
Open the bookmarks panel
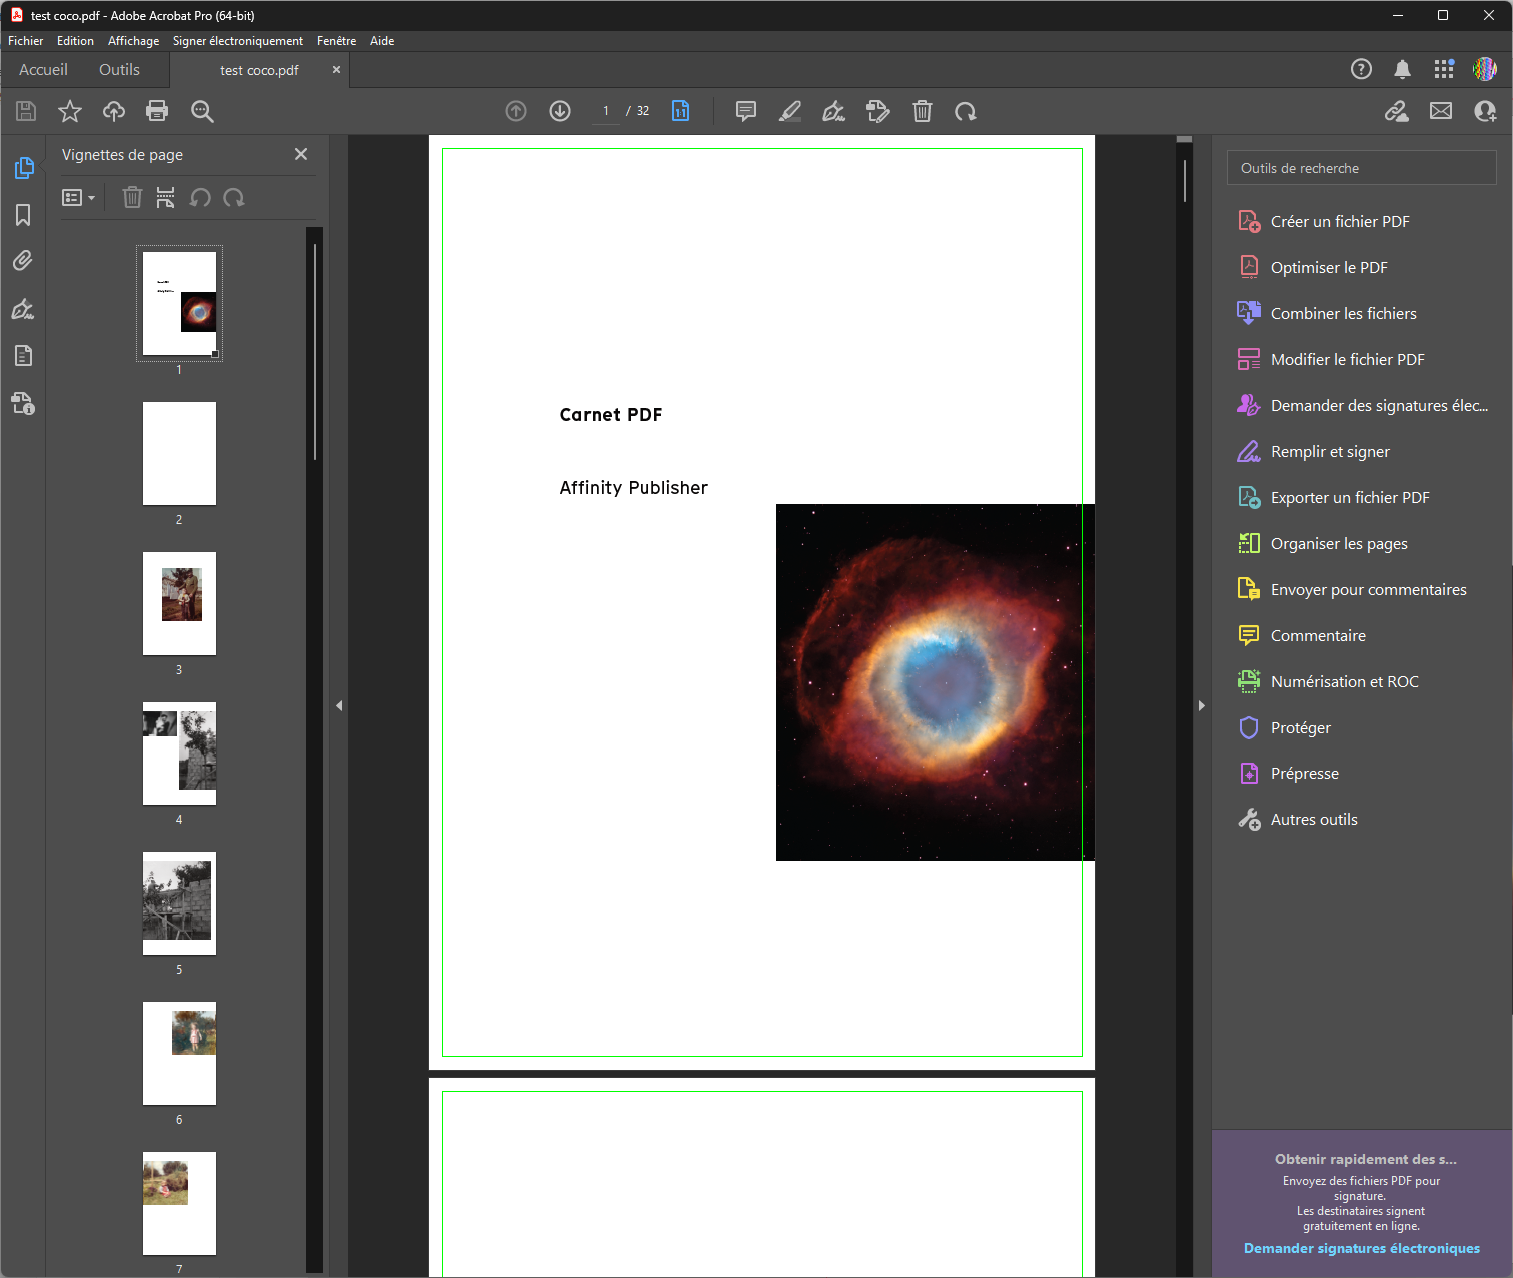(x=23, y=215)
